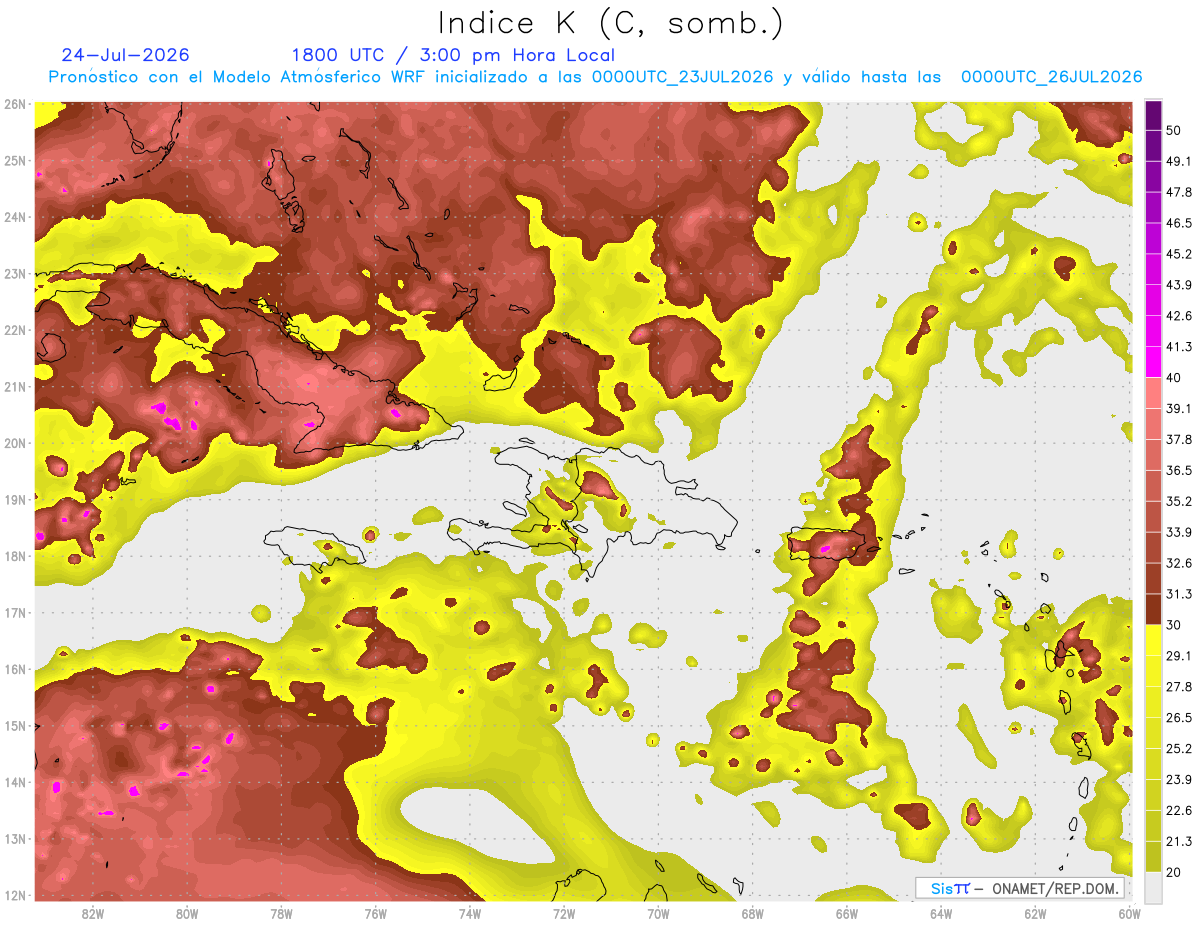Click the latitude axis label '19N'
This screenshot has width=1200, height=927.
click(x=14, y=499)
